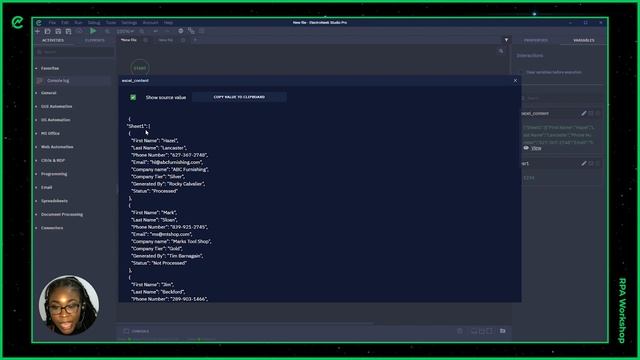Run the bot with the green play icon
640x360 pixels.
93,31
